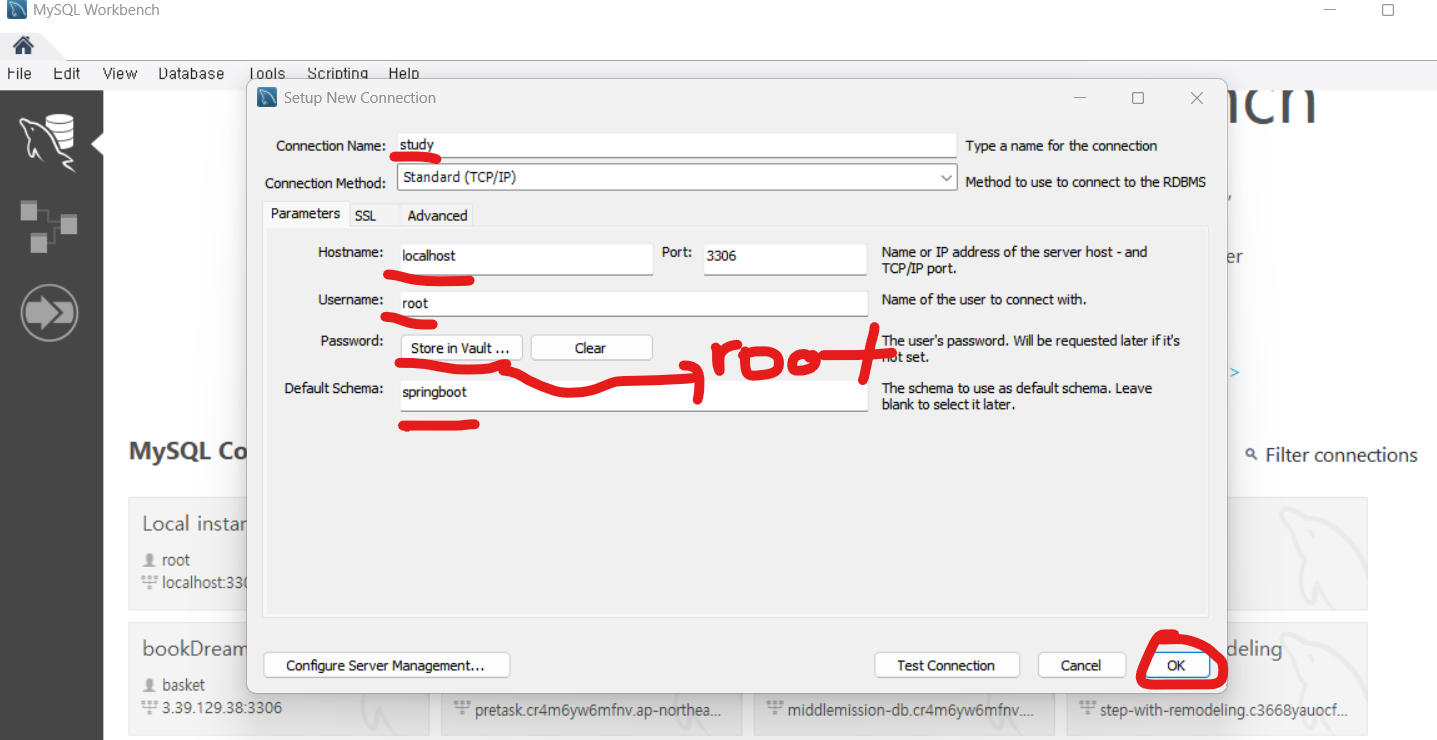Open the Tools menu
This screenshot has height=740, width=1437.
[x=267, y=73]
